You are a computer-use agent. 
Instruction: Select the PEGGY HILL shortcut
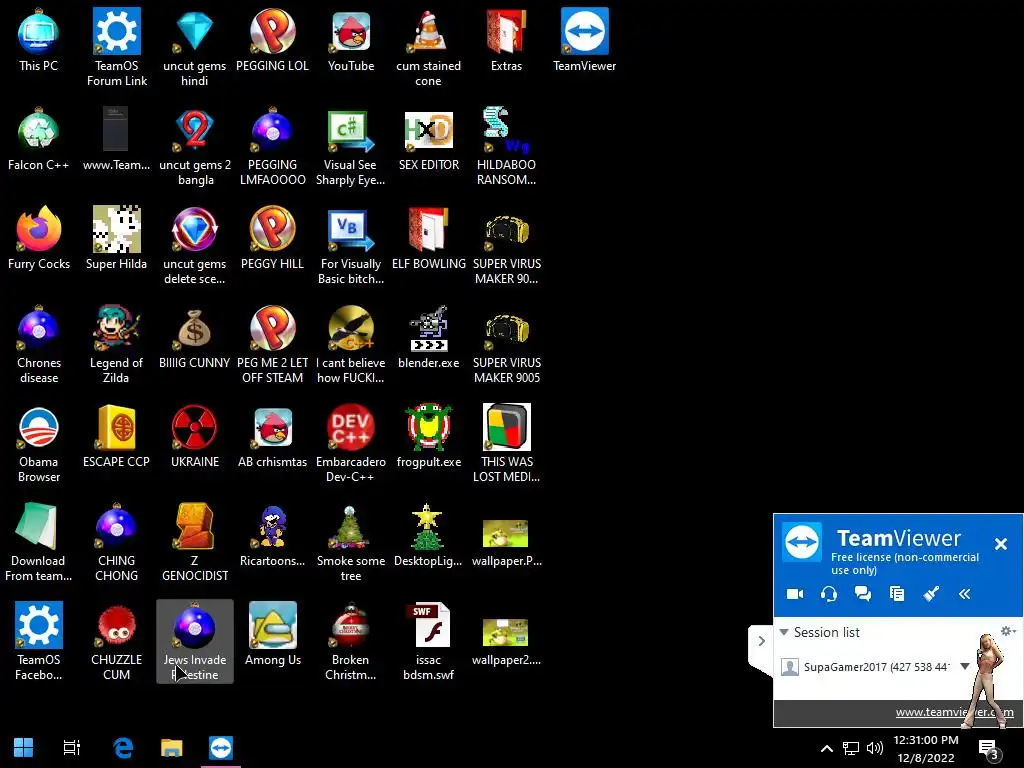click(272, 238)
